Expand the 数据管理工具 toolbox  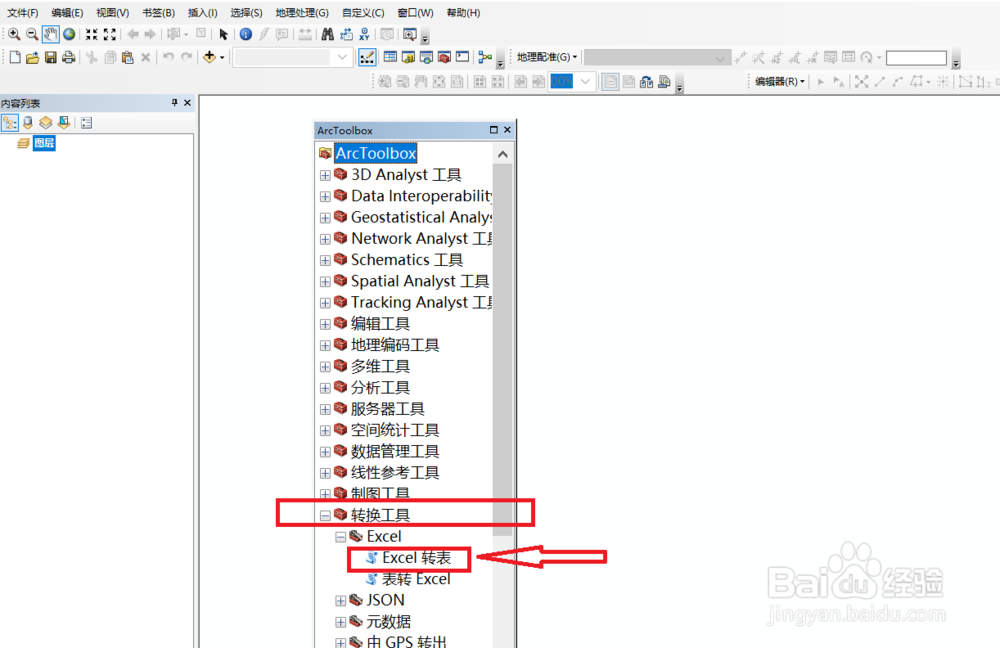(325, 452)
